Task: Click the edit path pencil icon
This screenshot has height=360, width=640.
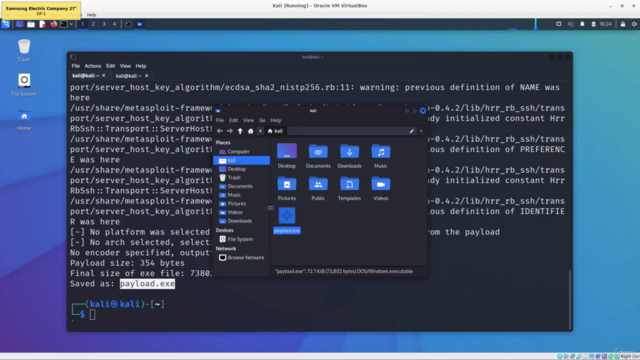Action: pos(411,131)
